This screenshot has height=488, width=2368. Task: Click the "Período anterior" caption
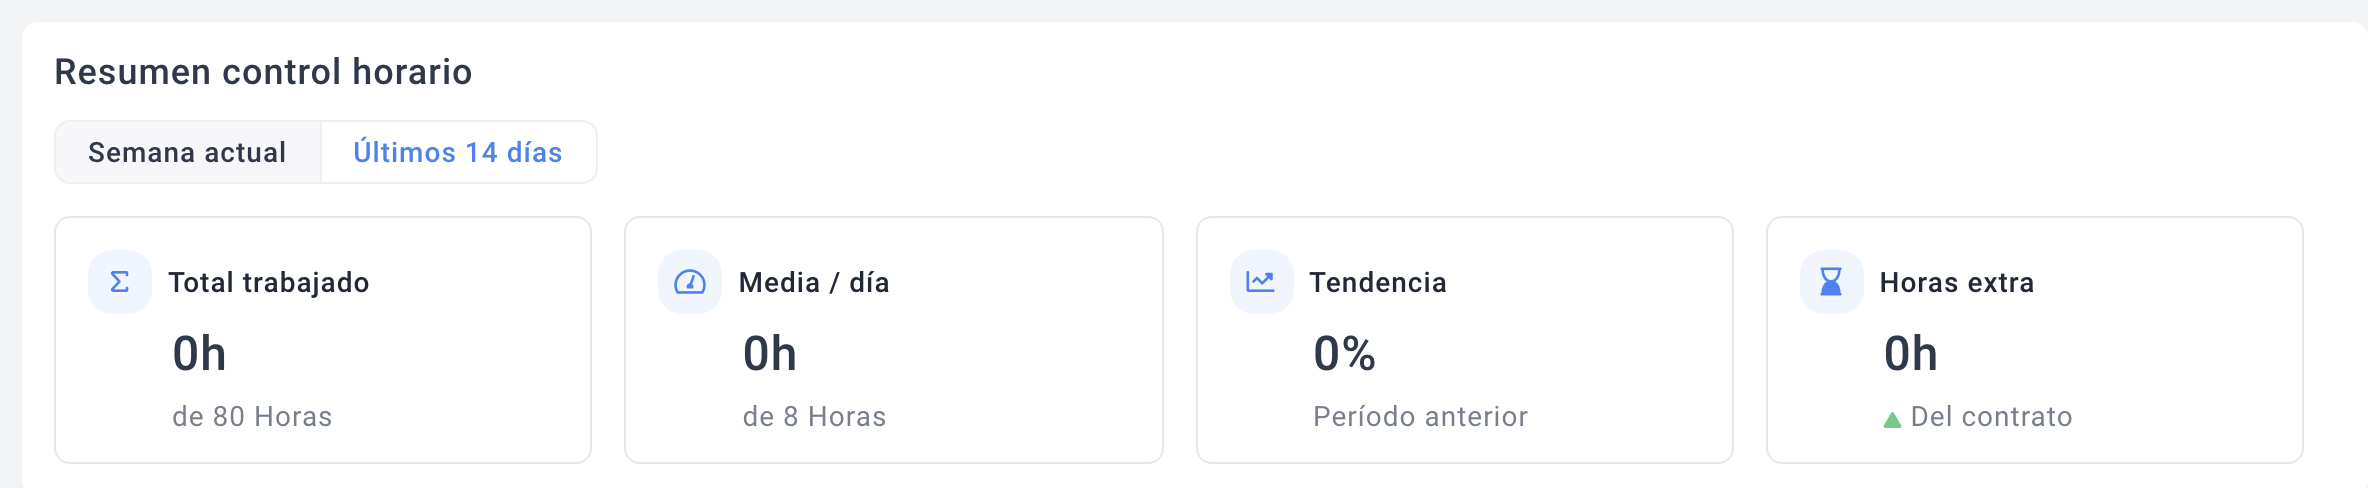[x=1421, y=416]
